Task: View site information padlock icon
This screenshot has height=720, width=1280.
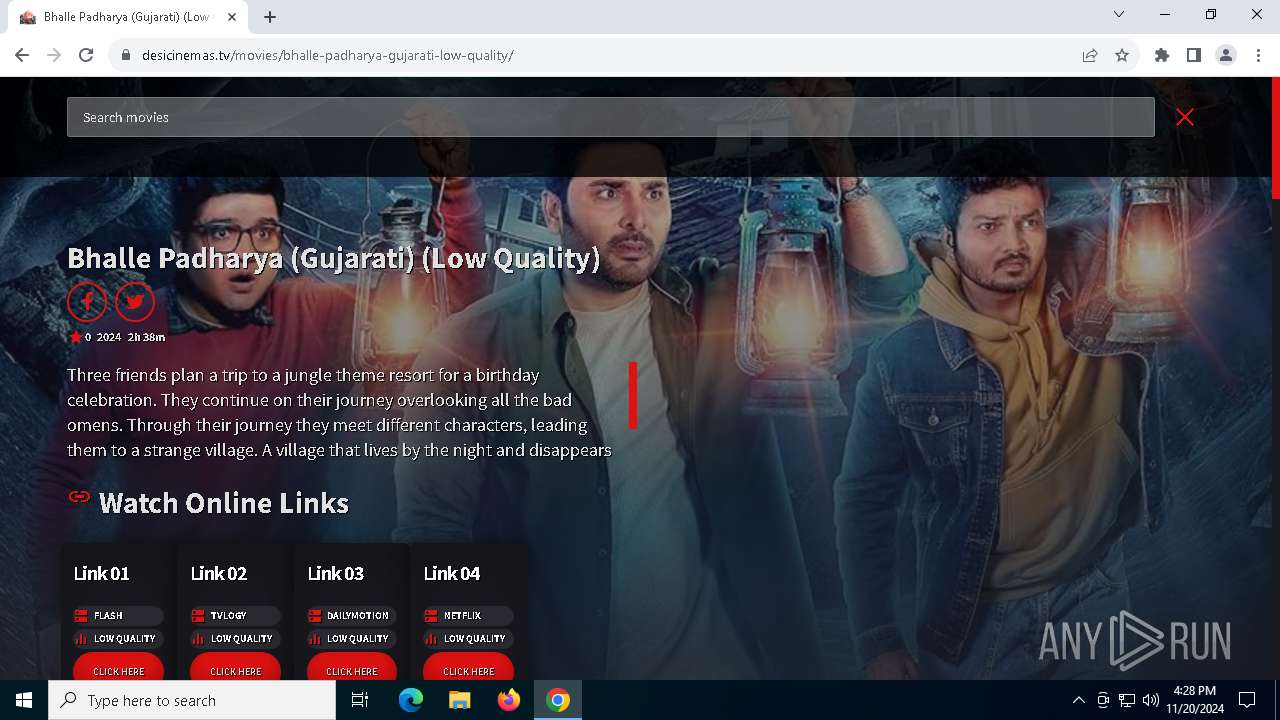Action: click(x=125, y=55)
